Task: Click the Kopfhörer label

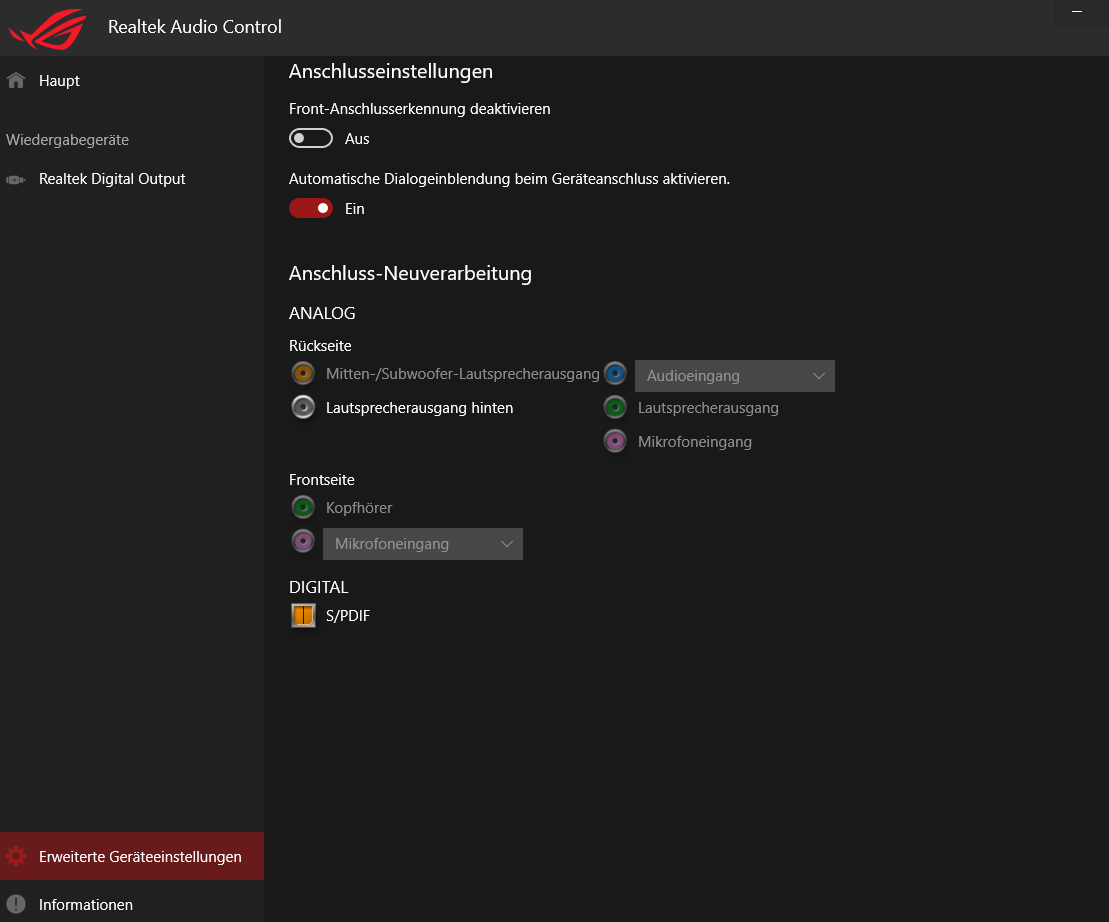Action: [x=359, y=508]
